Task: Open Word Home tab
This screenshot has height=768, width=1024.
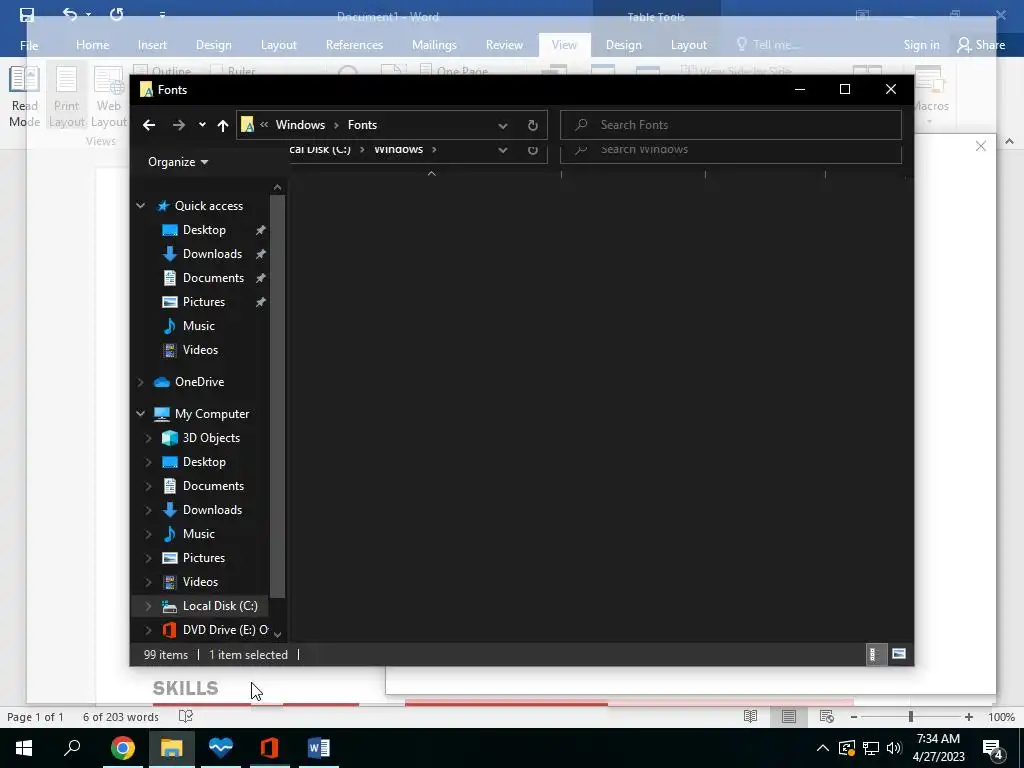Action: tap(93, 45)
